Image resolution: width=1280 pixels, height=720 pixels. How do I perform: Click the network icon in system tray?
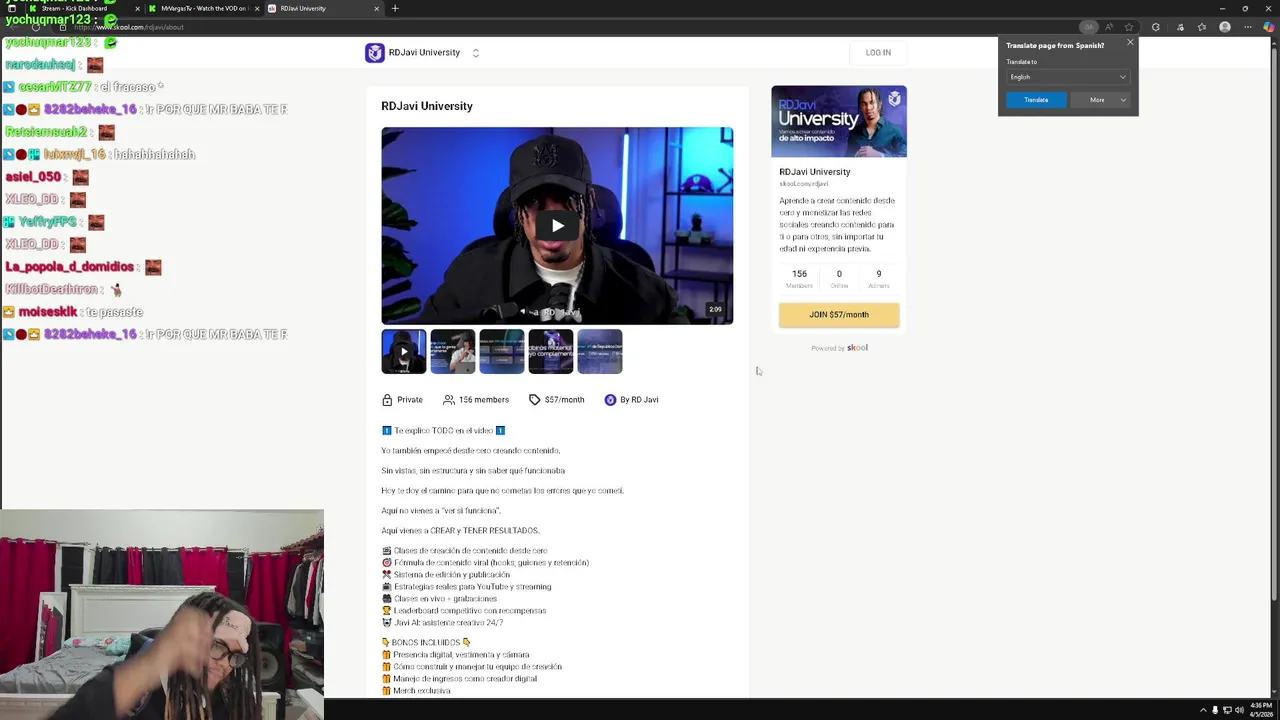pyautogui.click(x=1227, y=710)
